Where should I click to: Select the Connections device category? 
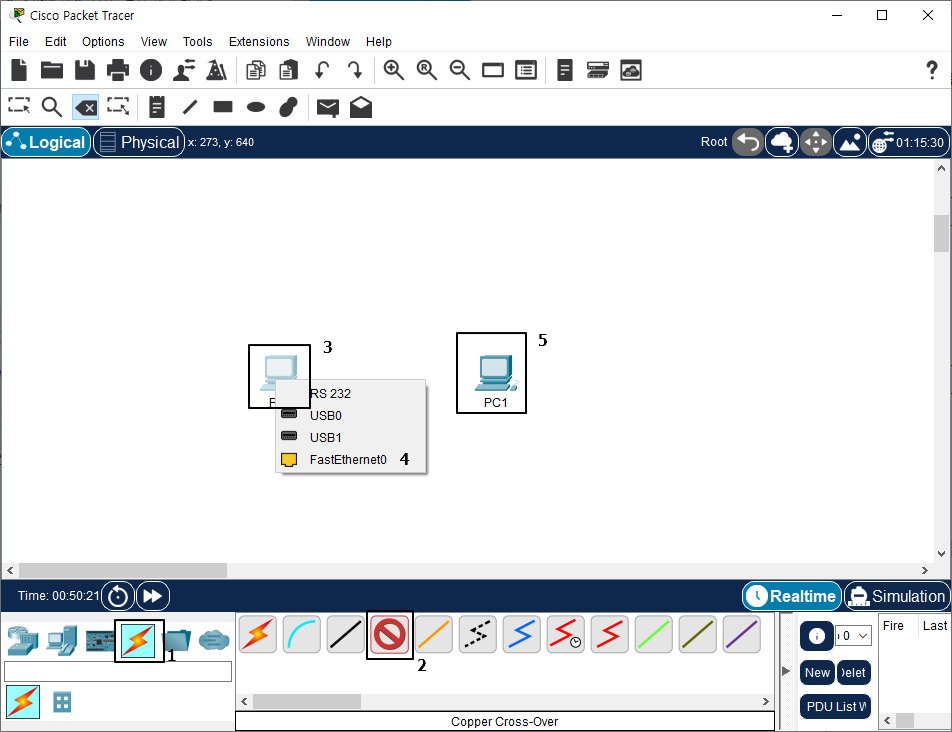139,640
